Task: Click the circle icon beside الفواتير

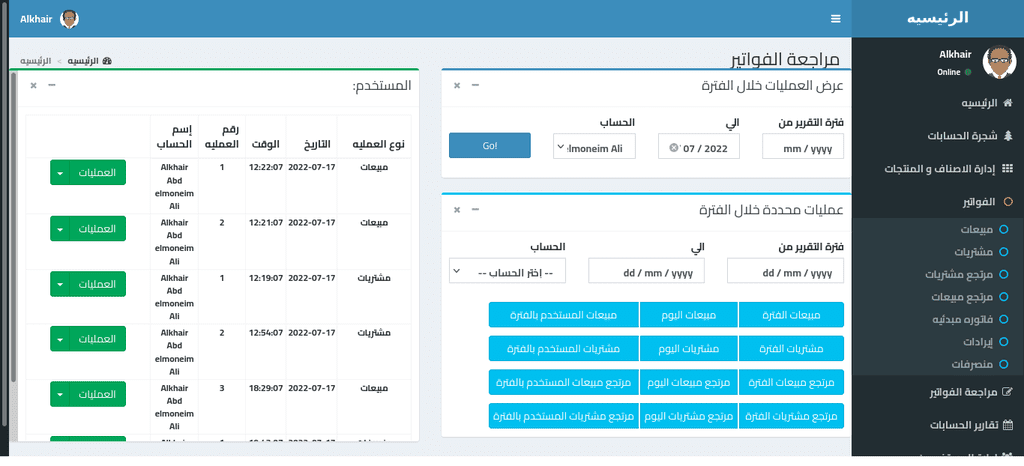Action: tap(1008, 202)
